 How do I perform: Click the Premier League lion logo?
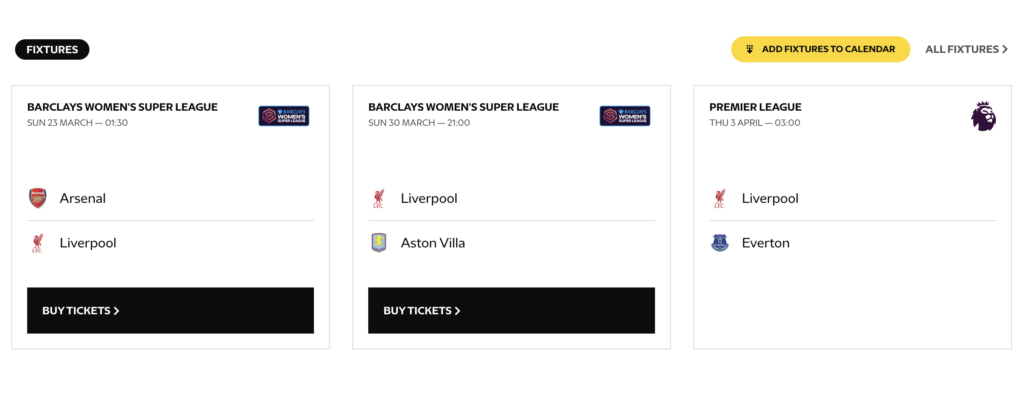(983, 116)
